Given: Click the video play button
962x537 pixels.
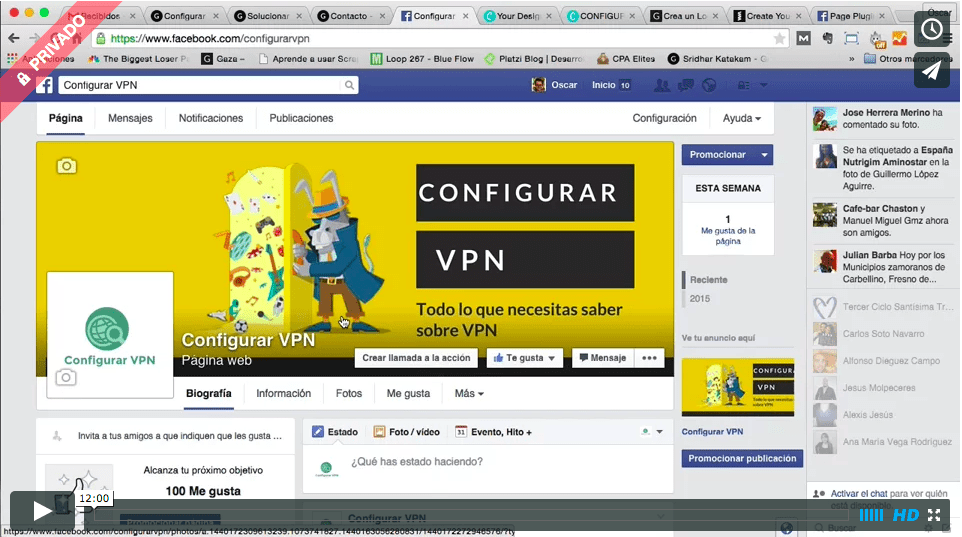Looking at the screenshot, I should [x=42, y=509].
